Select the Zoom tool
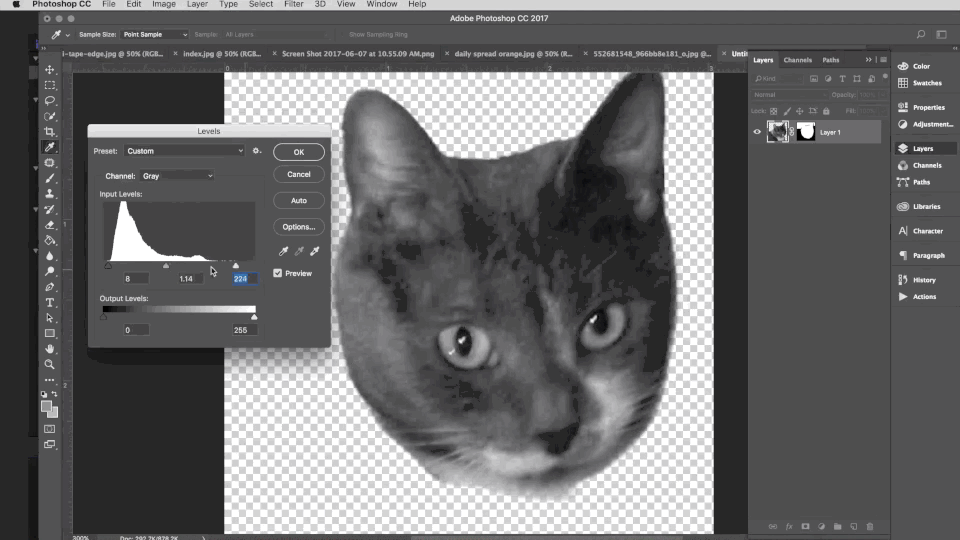The image size is (960, 540). click(50, 364)
